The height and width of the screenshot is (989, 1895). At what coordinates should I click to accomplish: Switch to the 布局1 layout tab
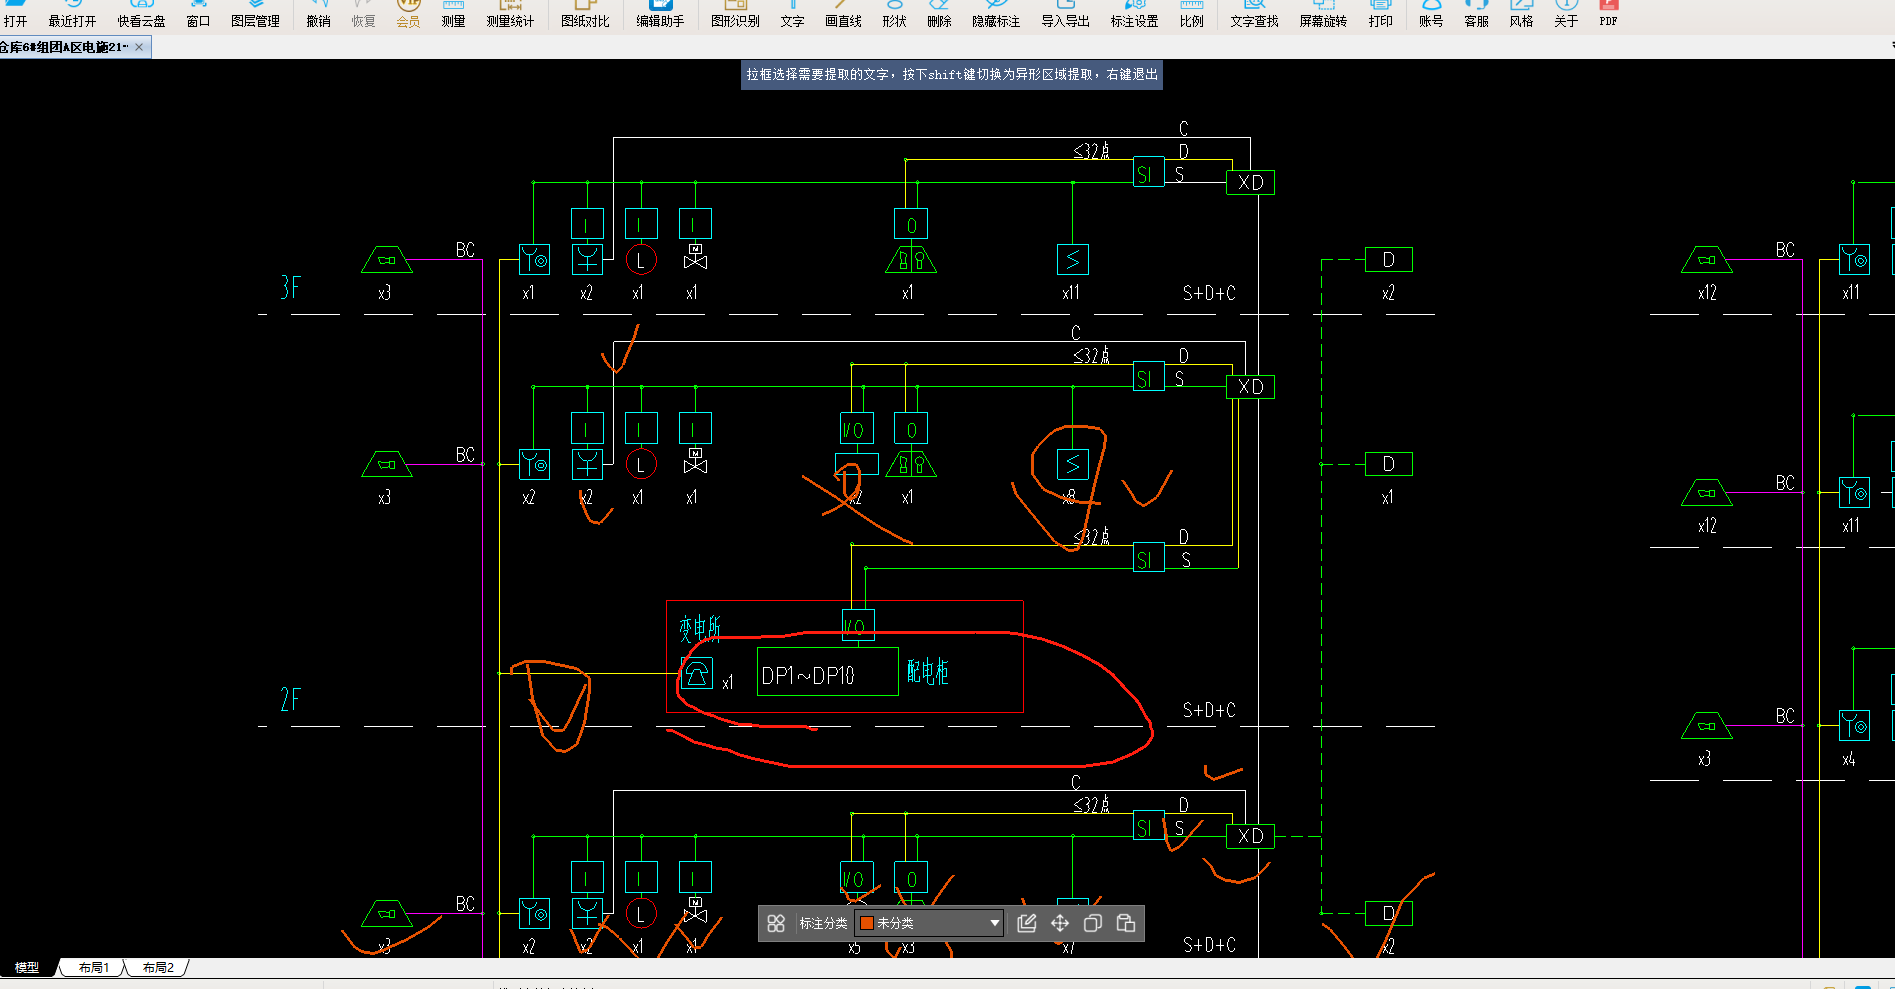93,967
